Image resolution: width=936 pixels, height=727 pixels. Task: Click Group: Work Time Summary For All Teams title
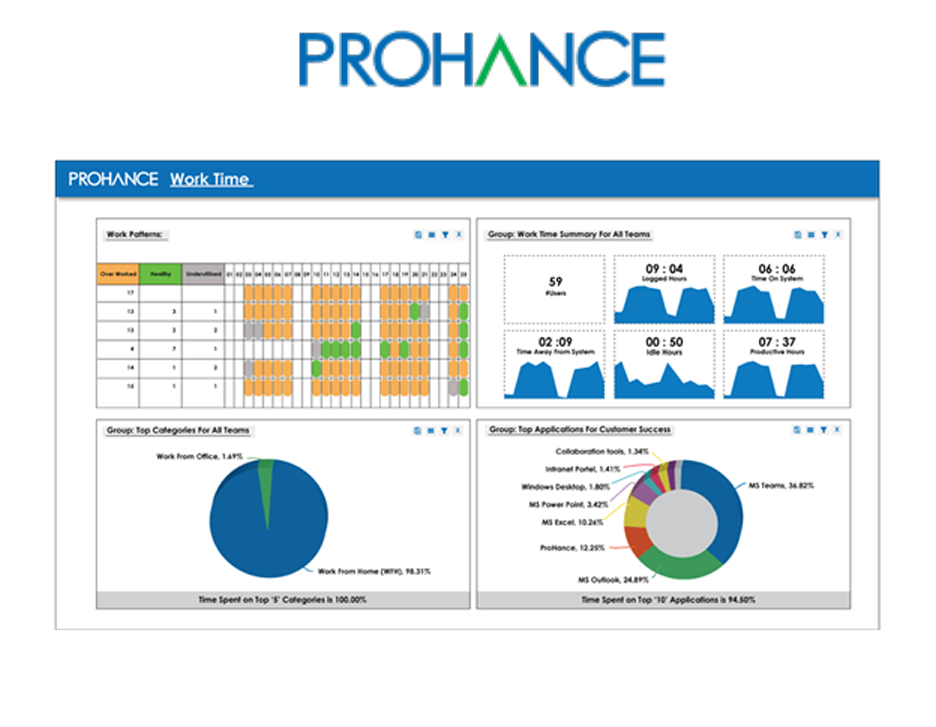pyautogui.click(x=569, y=235)
